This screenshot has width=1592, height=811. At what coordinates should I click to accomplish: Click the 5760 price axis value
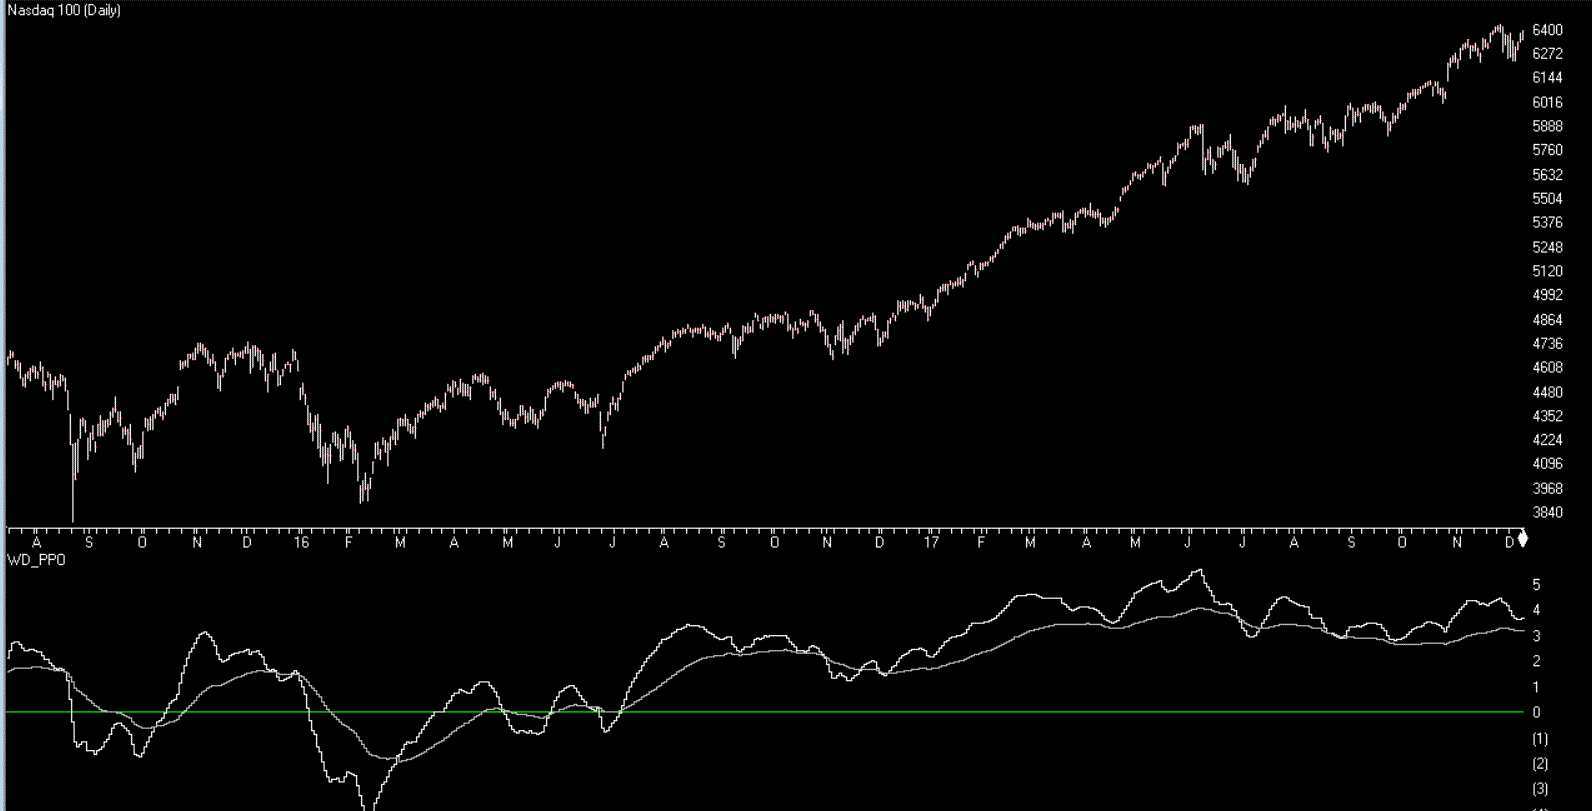[x=1547, y=150]
